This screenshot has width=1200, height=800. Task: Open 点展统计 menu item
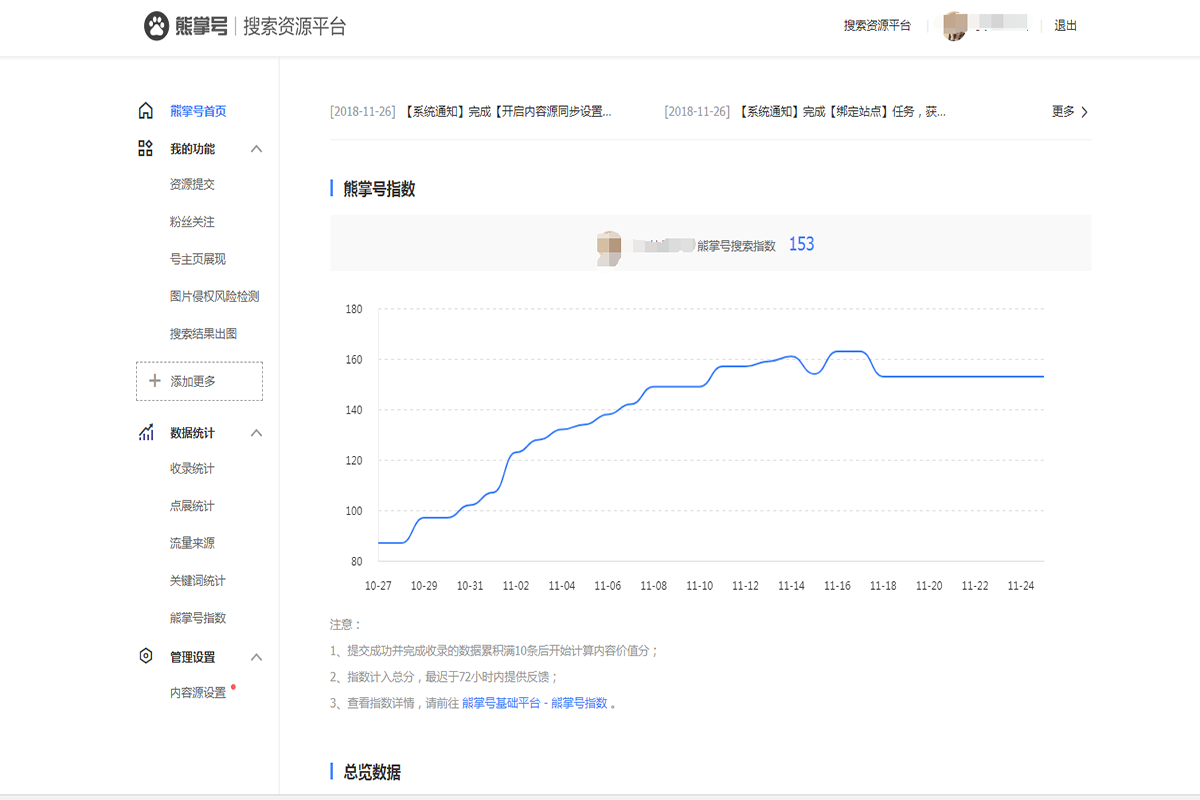(x=192, y=506)
